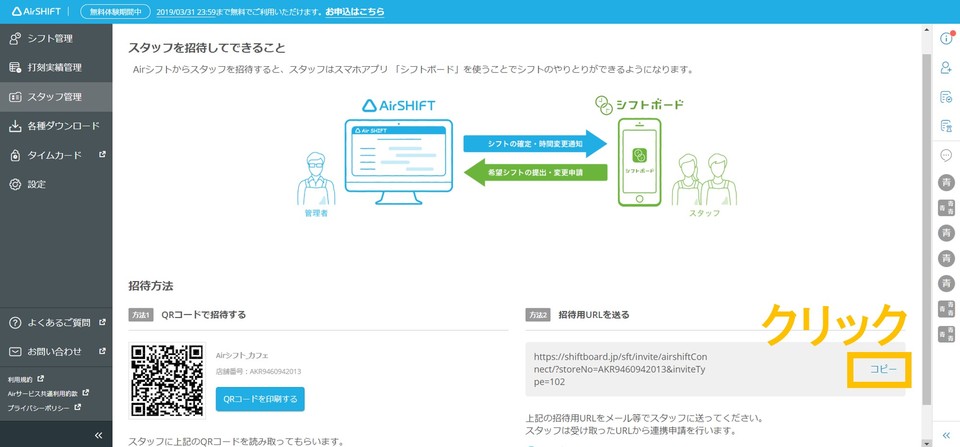
Task: Open タイムカード menu item
Action: point(56,156)
